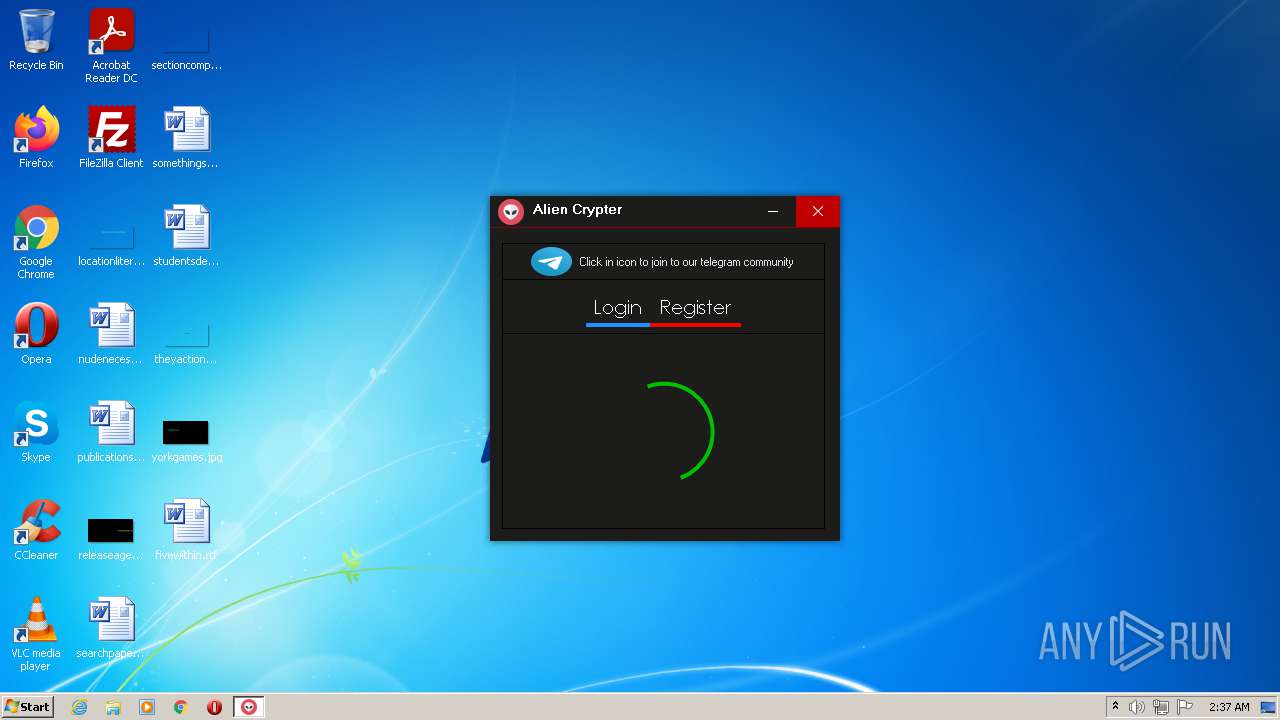Viewport: 1280px width, 720px height.
Task: Click the Telegram icon in Alien Crypter
Action: [x=551, y=262]
